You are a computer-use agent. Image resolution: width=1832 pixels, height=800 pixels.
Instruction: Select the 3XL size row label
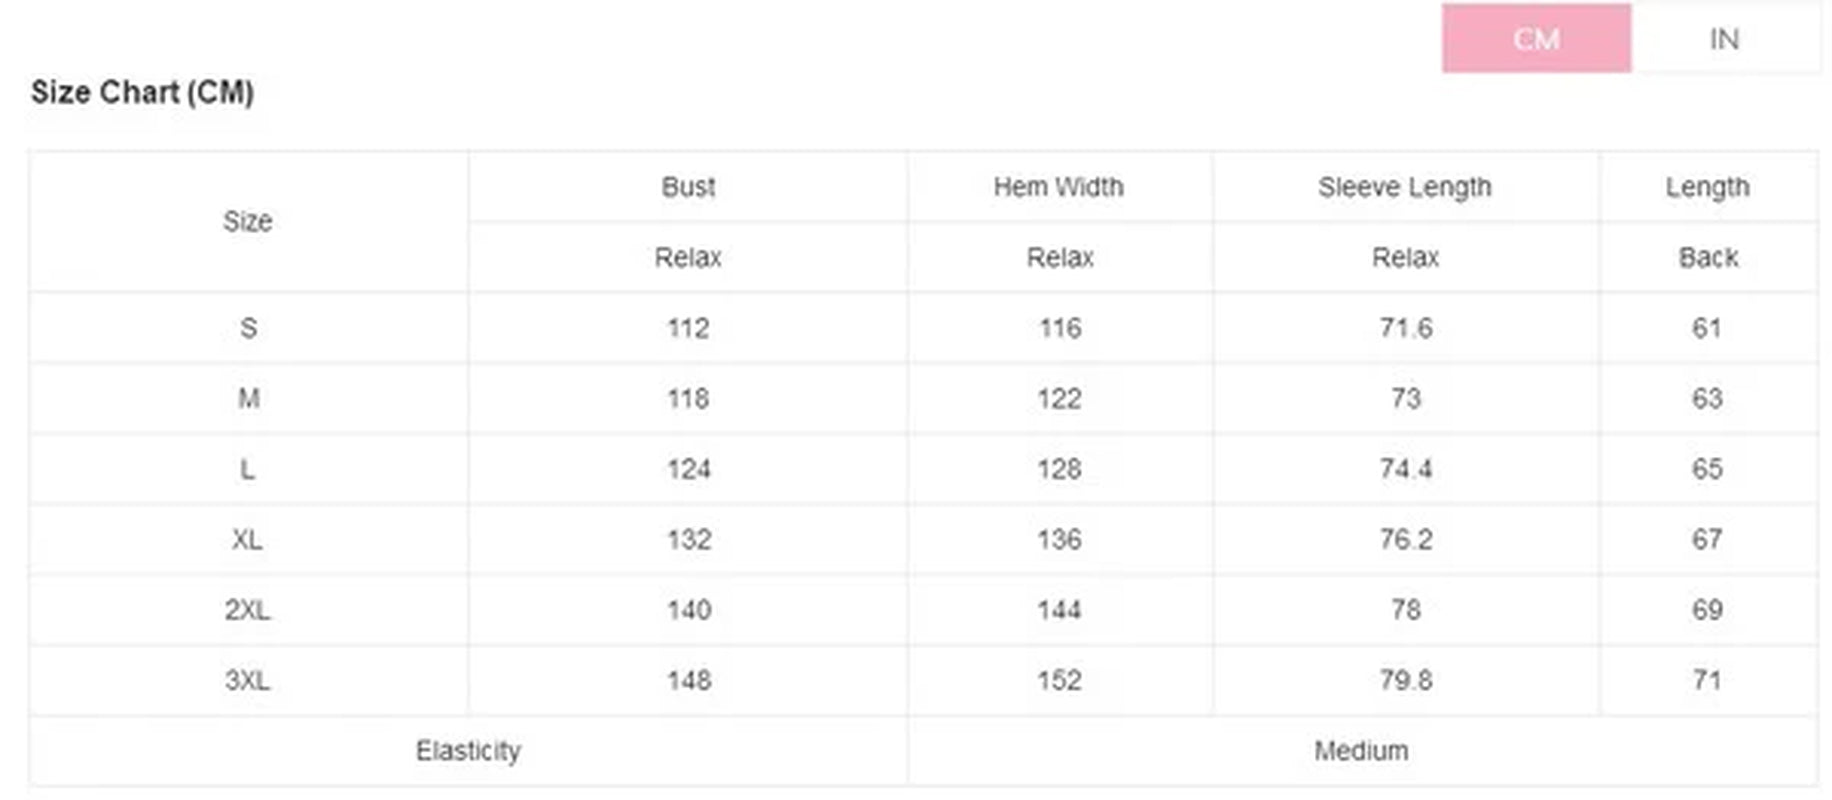point(248,681)
